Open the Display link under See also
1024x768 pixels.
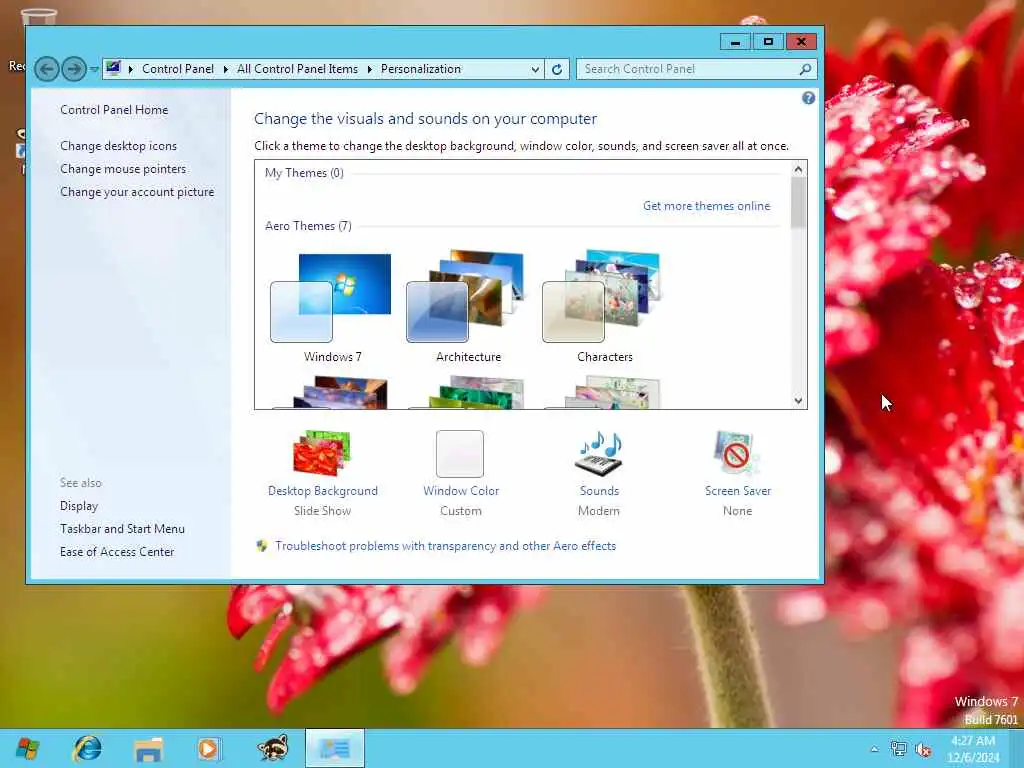tap(79, 505)
